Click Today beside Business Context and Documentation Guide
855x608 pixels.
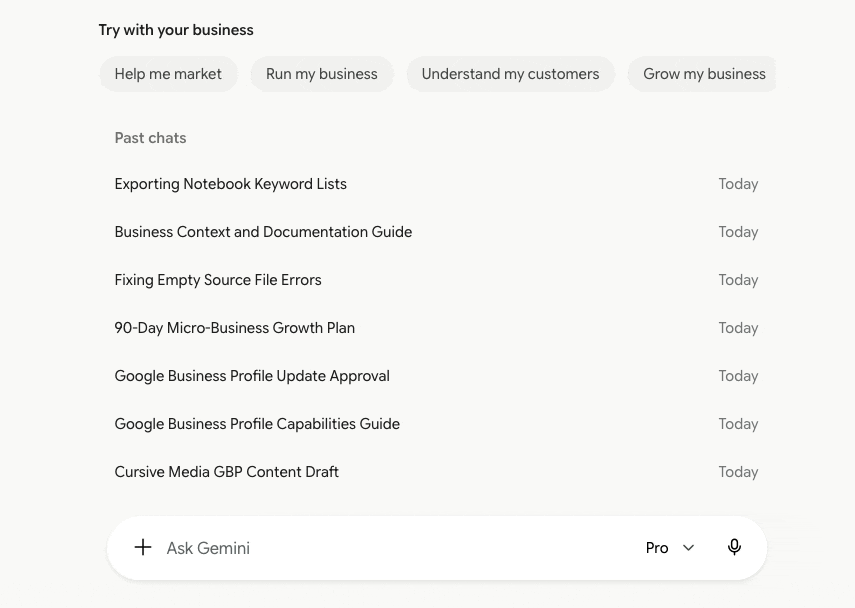click(738, 232)
